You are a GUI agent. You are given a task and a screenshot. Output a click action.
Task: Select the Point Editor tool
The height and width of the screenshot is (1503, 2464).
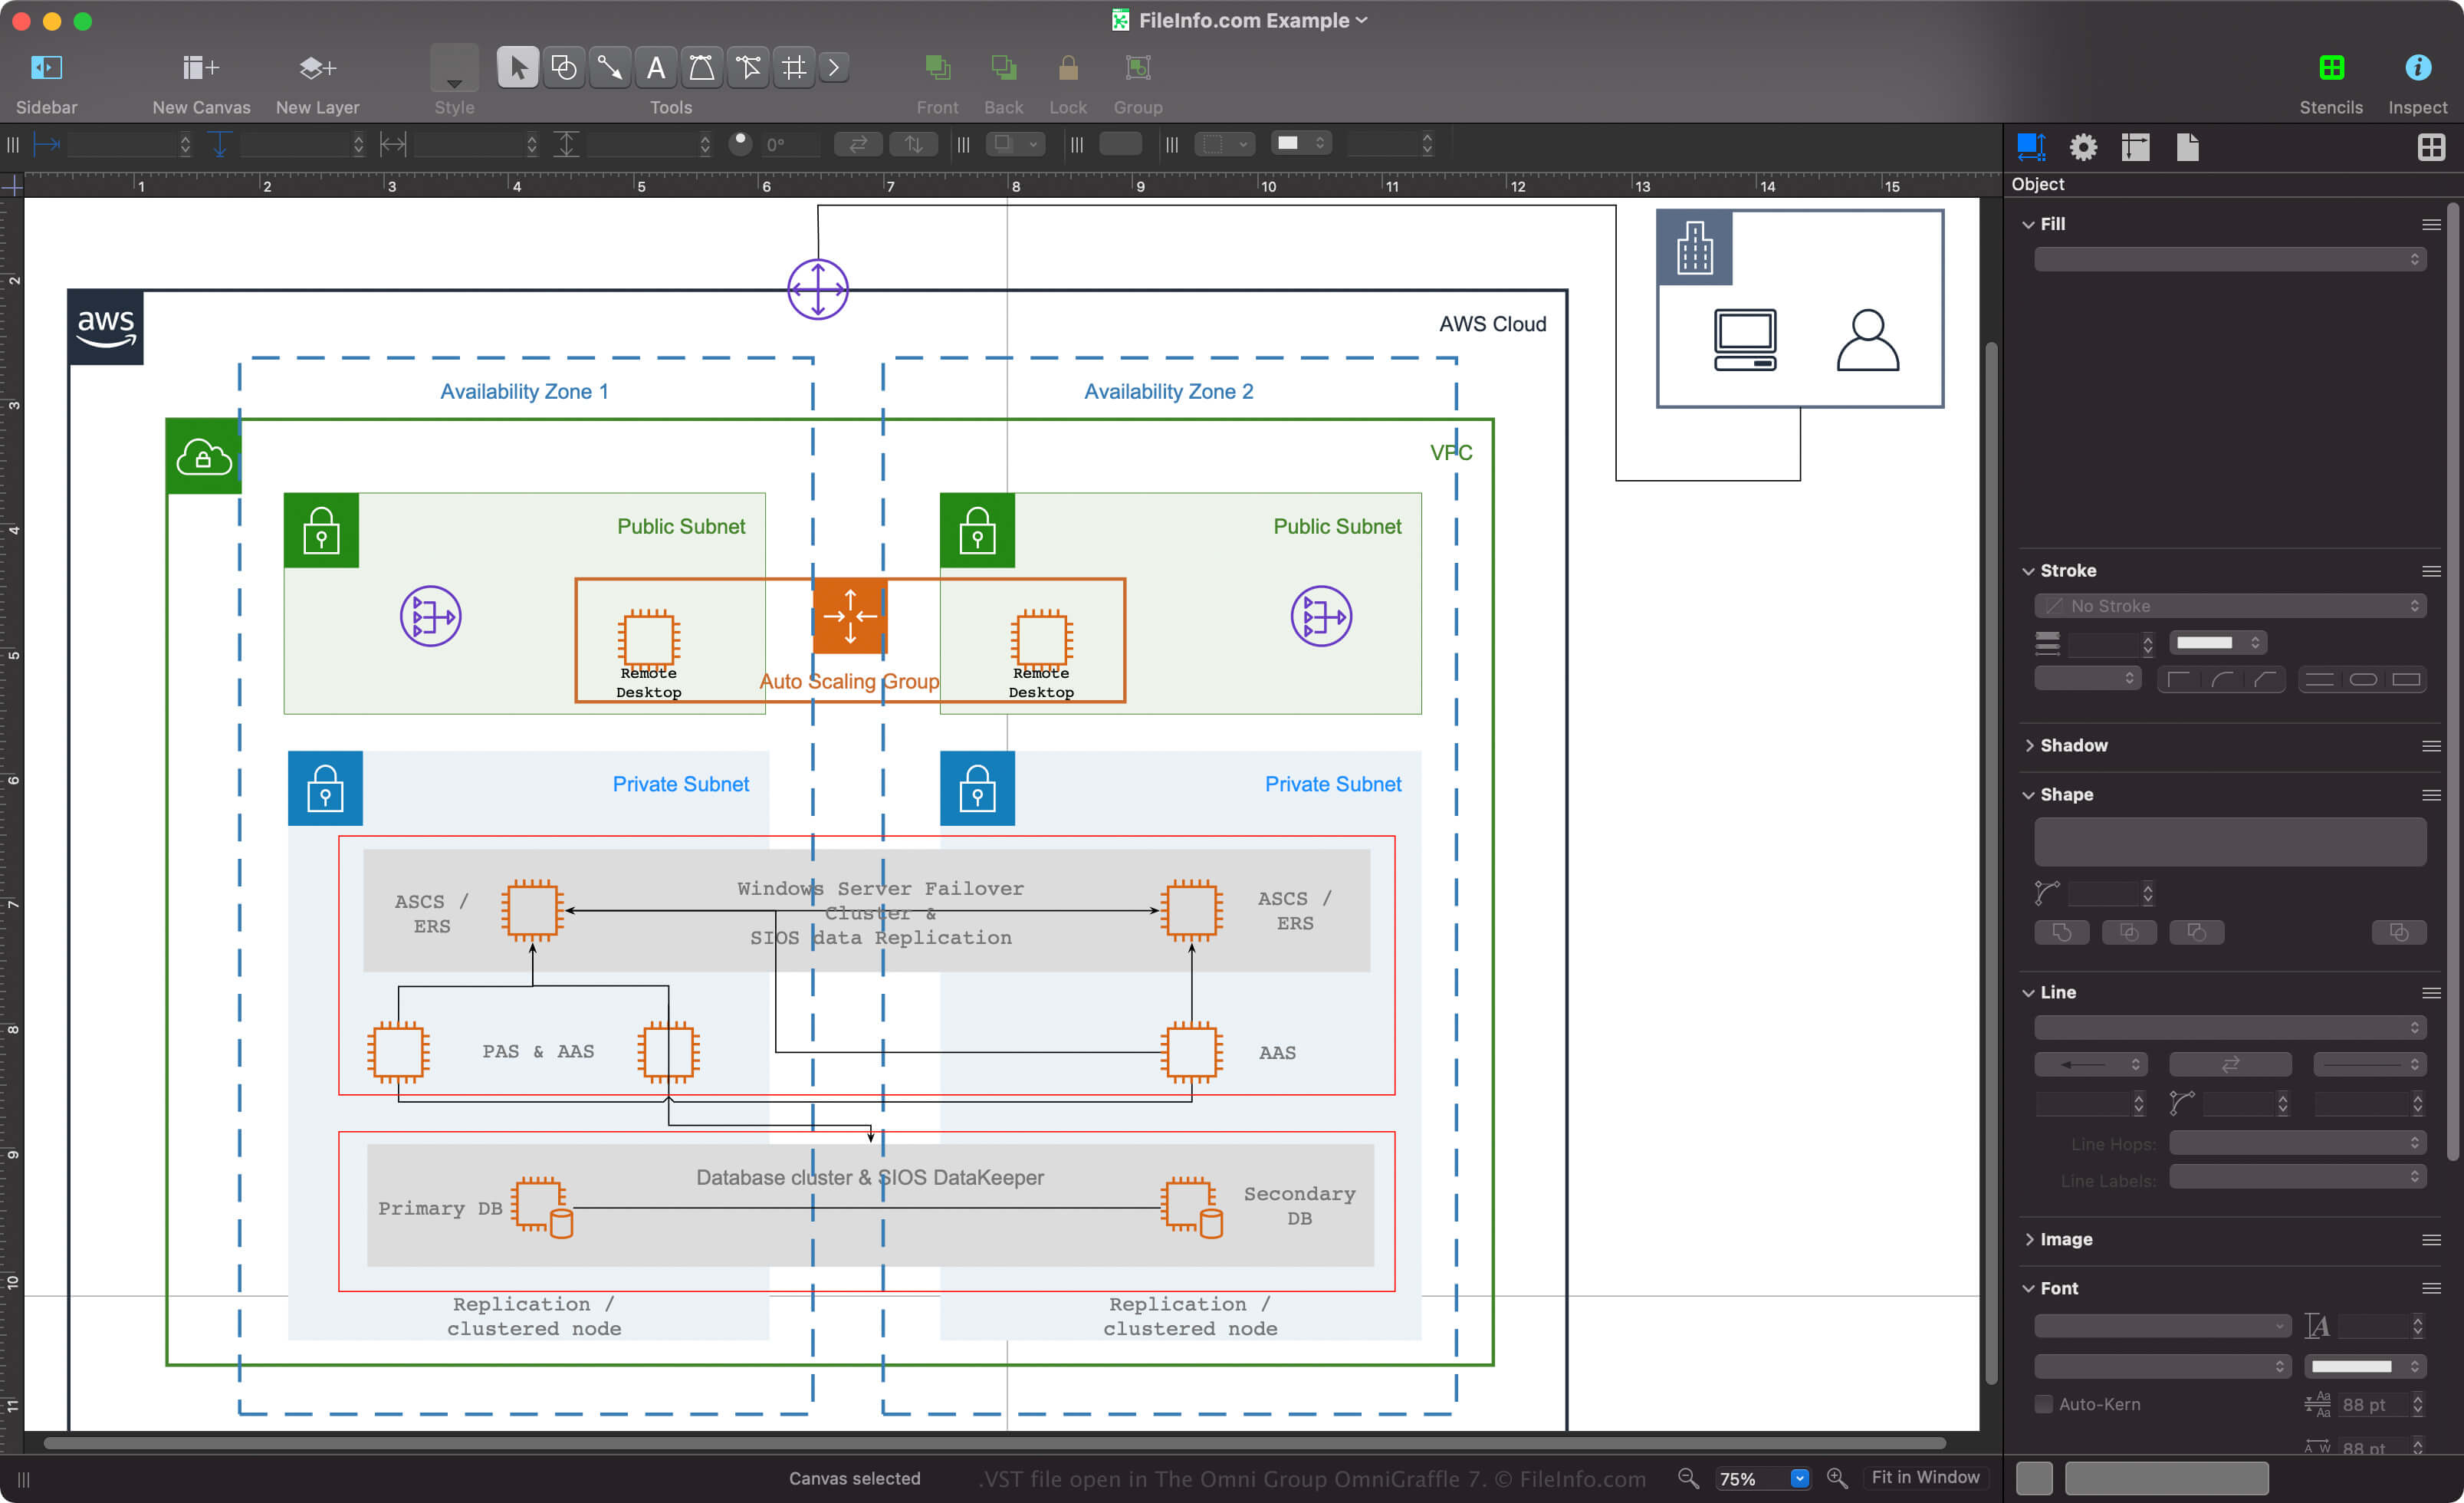[x=748, y=68]
